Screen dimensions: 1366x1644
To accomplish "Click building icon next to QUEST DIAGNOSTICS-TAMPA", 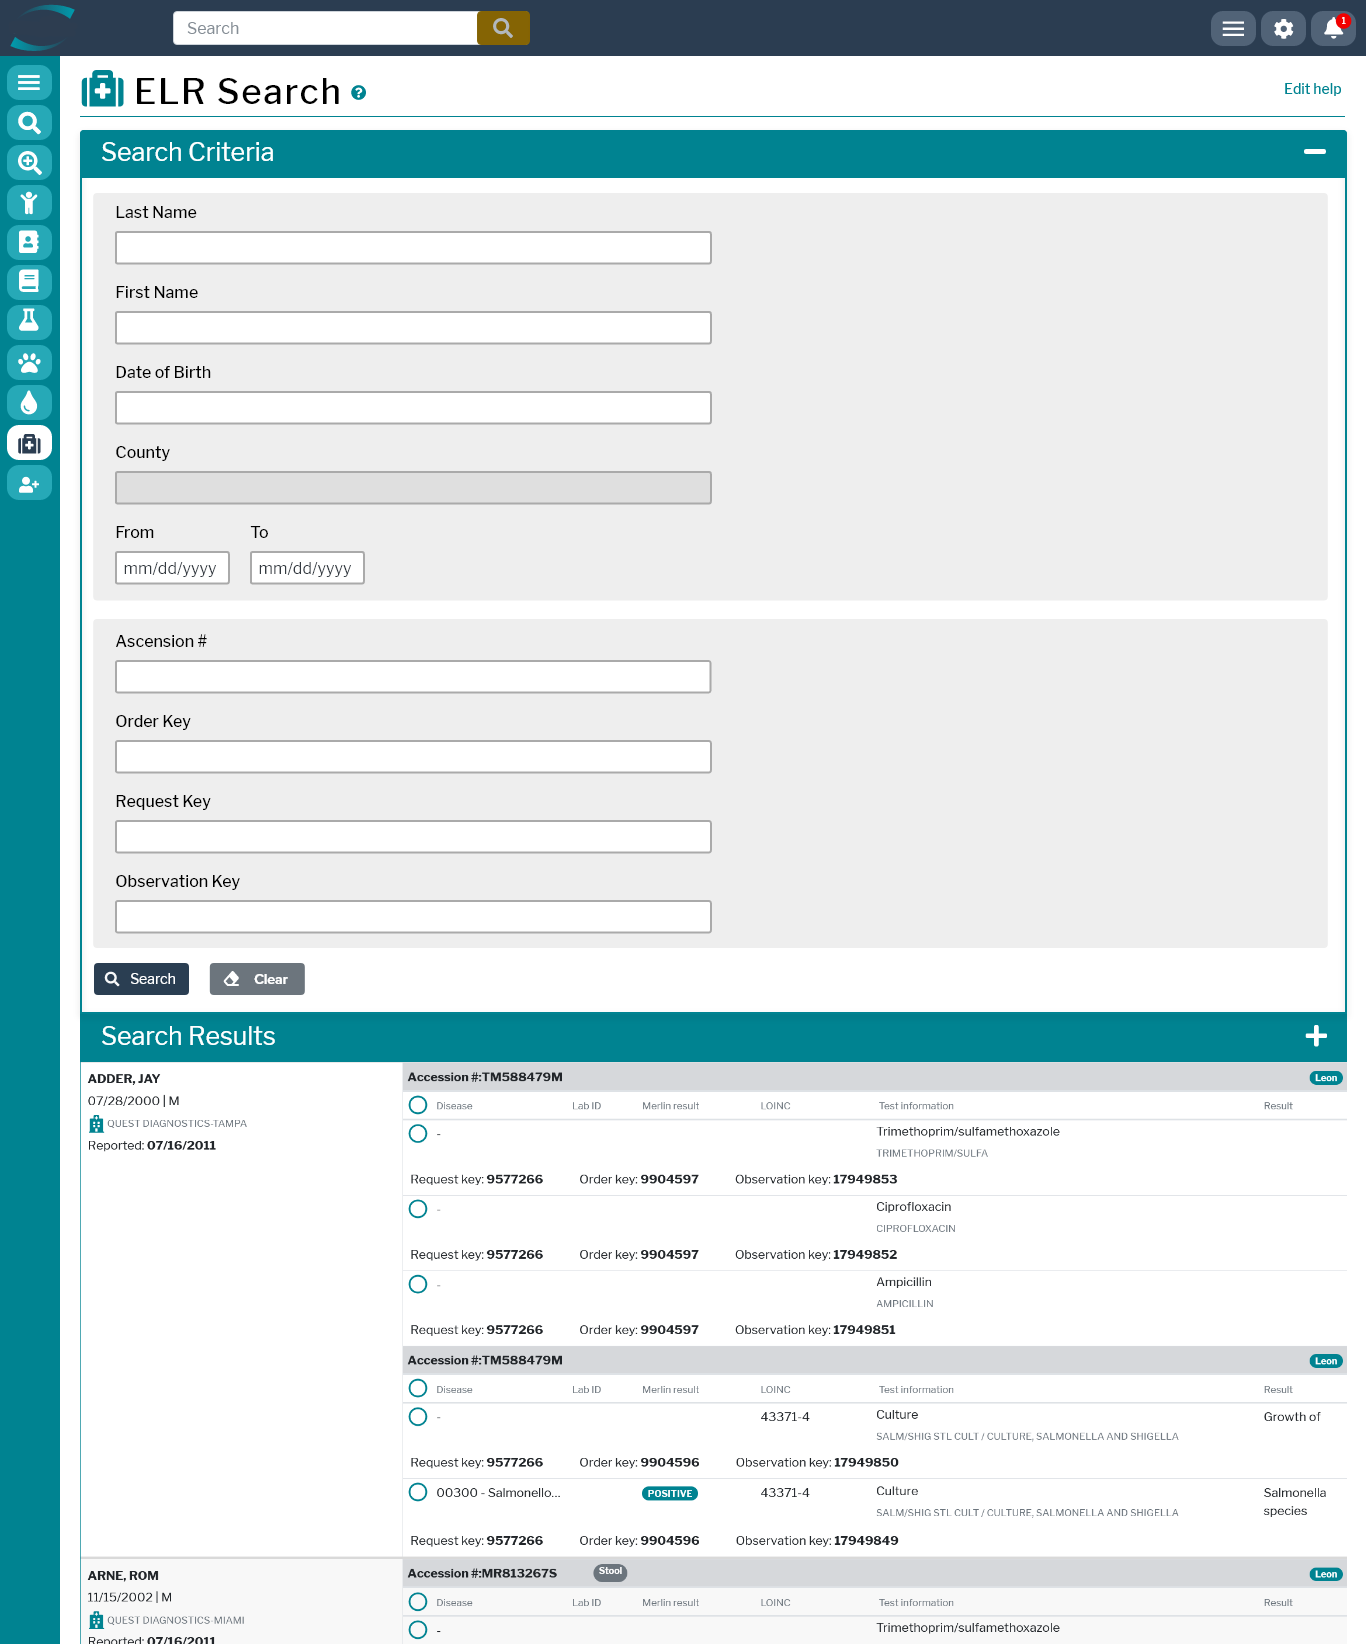I will click(x=96, y=1124).
